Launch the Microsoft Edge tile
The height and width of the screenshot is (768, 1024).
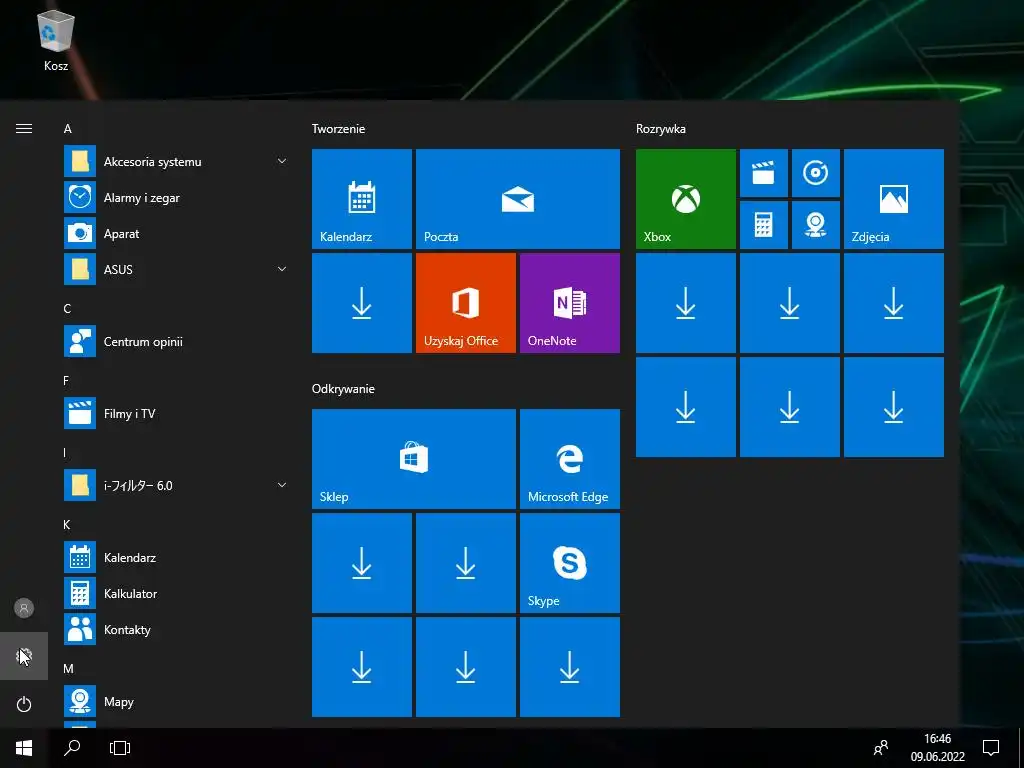[x=569, y=458]
